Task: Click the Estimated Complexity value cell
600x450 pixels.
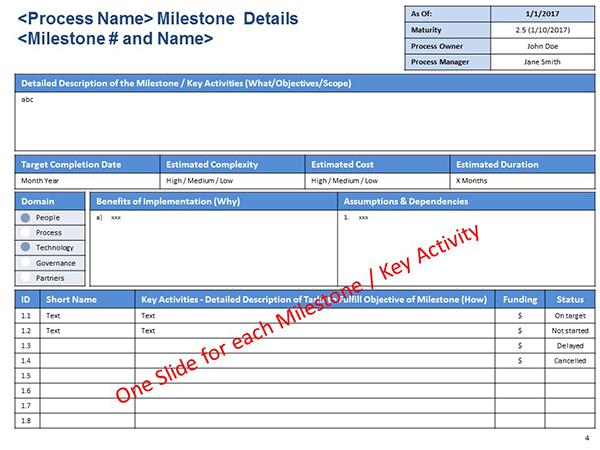Action: click(x=232, y=180)
